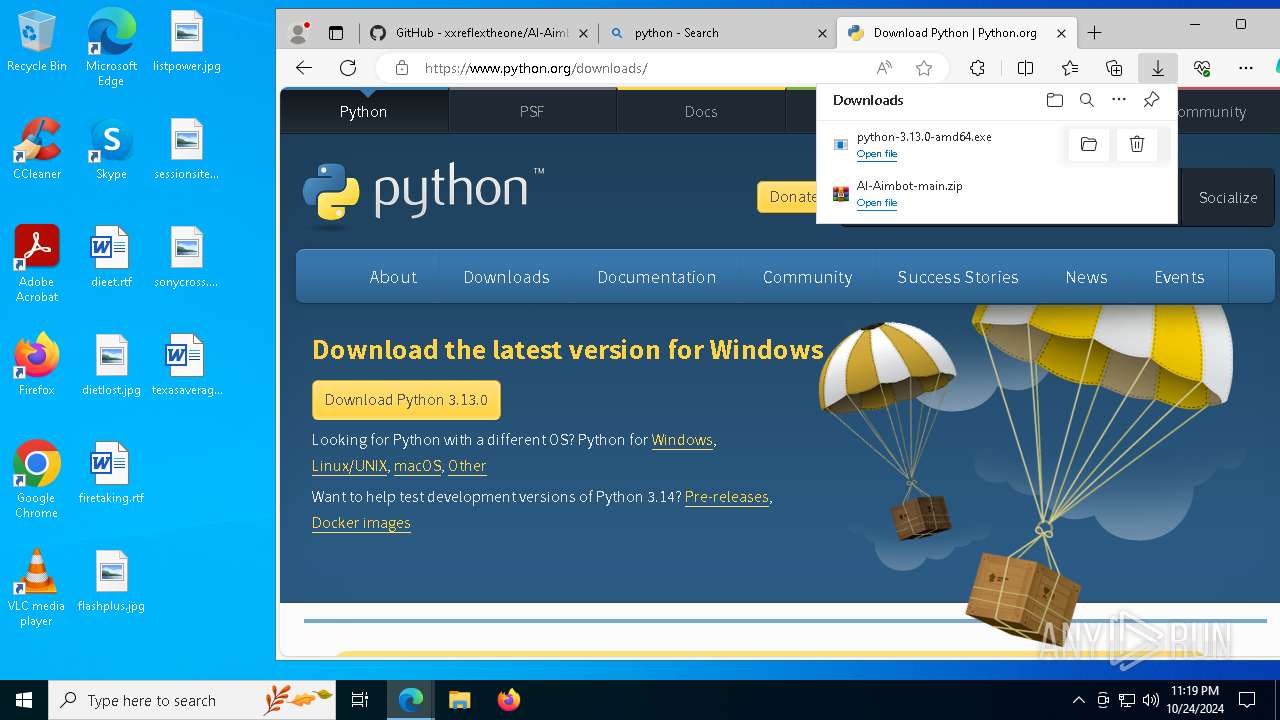The image size is (1280, 720).
Task: Open the Extensions puzzle icon
Action: coord(977,68)
